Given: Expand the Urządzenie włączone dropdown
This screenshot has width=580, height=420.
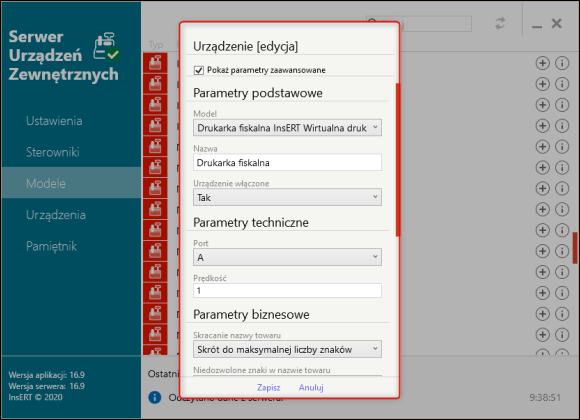Looking at the screenshot, I should [x=287, y=197].
